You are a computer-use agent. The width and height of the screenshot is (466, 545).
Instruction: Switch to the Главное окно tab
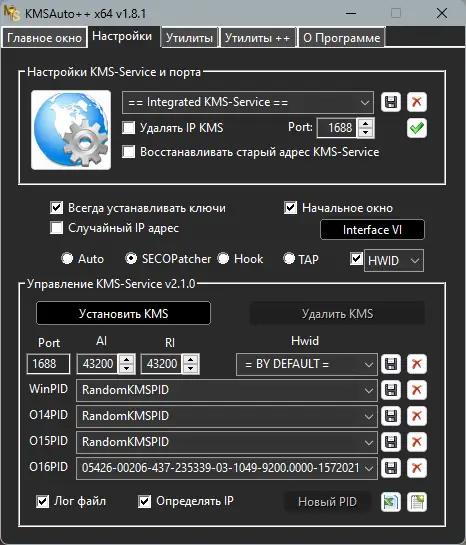pyautogui.click(x=44, y=38)
